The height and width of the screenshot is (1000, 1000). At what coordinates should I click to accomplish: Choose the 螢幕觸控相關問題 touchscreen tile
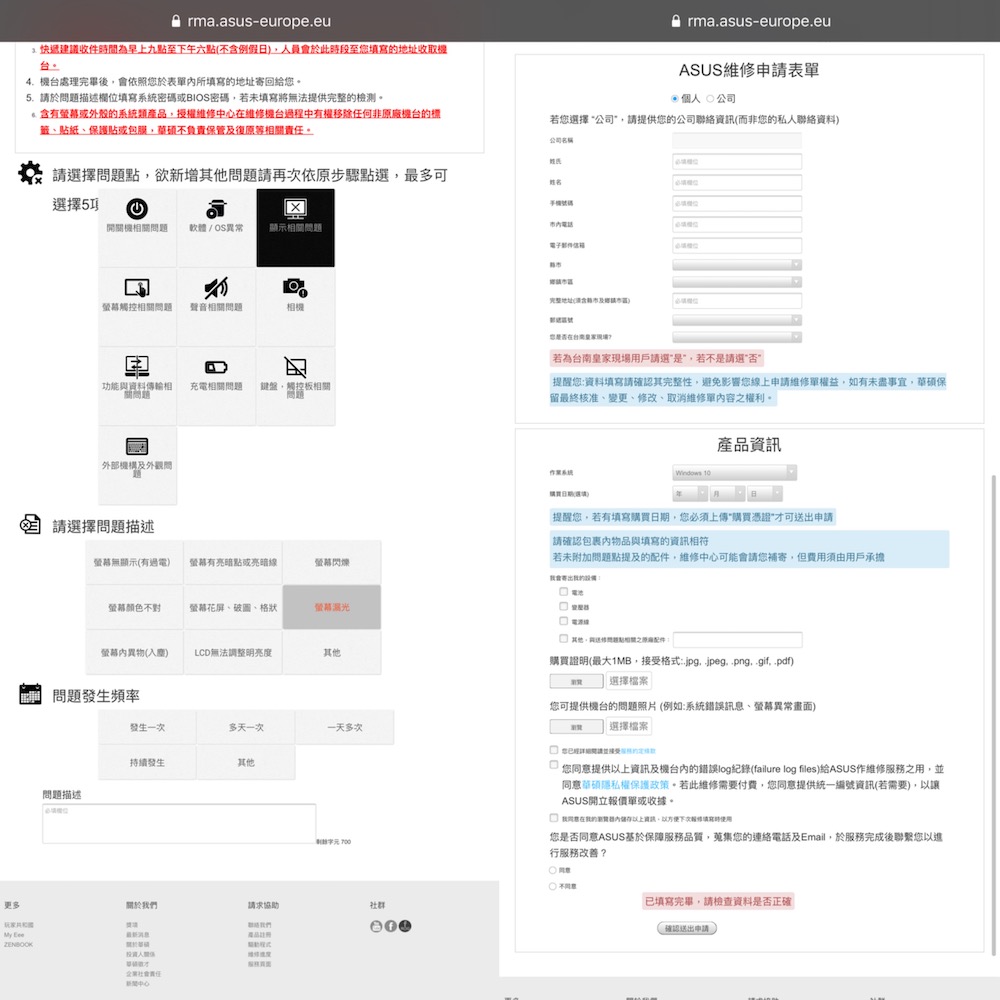click(x=137, y=307)
